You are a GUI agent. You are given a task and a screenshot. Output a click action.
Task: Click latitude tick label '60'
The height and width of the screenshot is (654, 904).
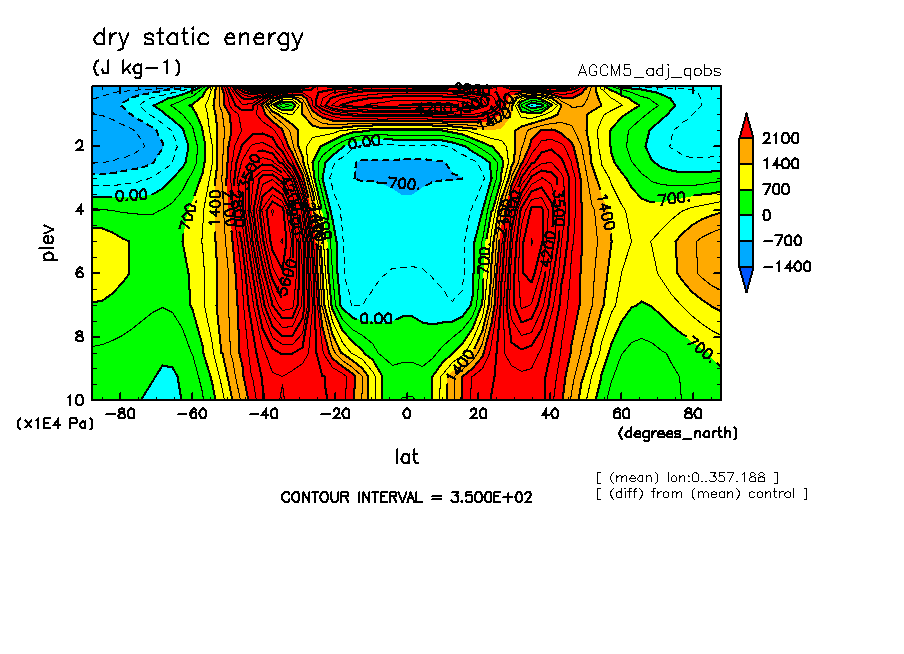622,414
